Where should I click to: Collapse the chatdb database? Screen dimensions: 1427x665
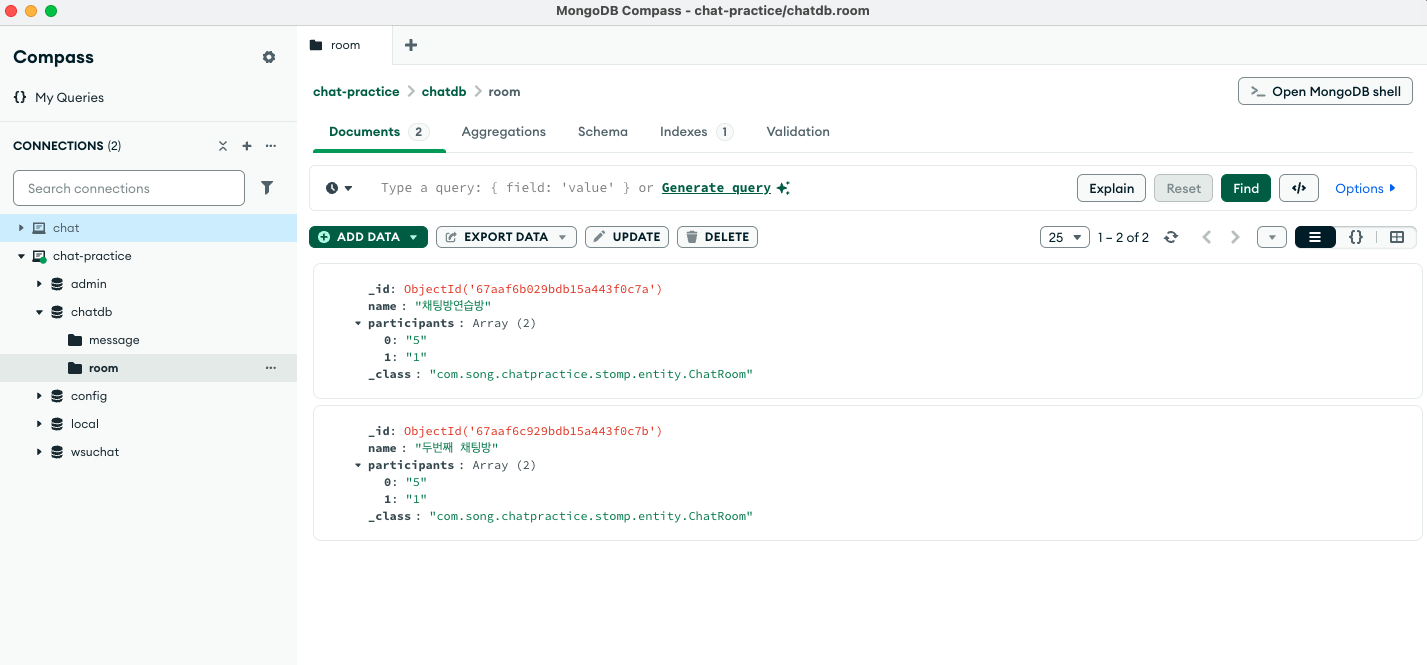(x=39, y=312)
